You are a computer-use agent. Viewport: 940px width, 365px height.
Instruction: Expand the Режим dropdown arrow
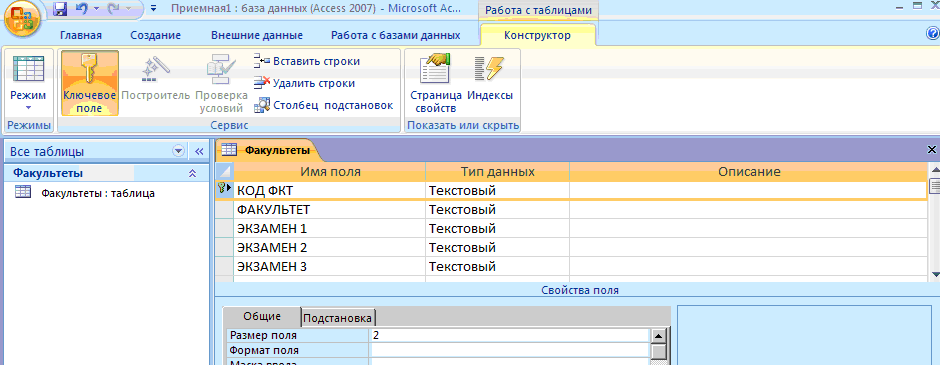pyautogui.click(x=28, y=108)
